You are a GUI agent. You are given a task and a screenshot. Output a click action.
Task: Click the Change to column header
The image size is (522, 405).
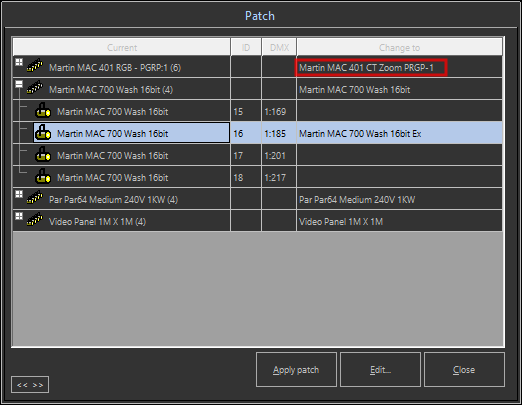pos(399,47)
